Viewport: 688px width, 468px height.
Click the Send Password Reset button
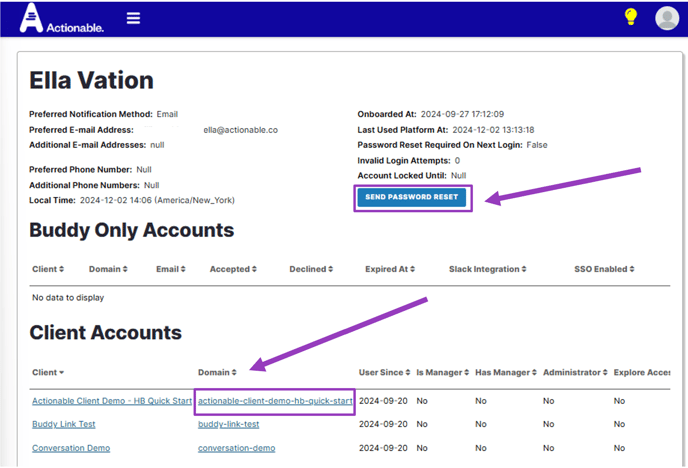[412, 197]
